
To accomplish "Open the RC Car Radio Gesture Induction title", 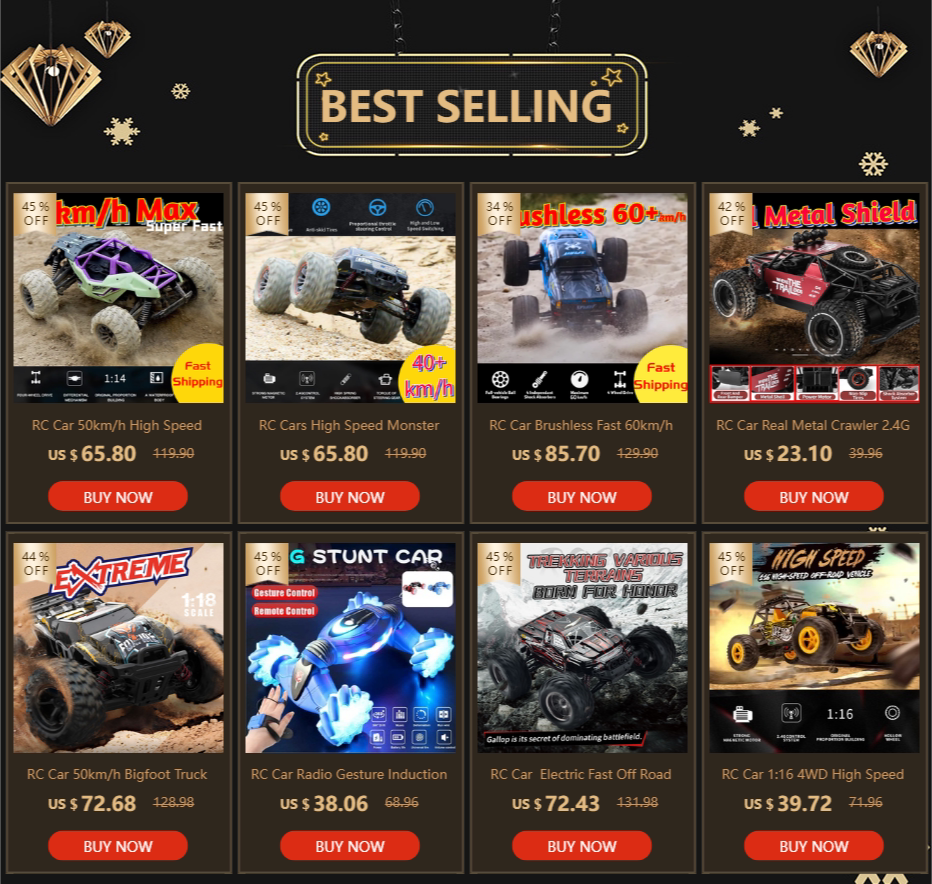I will [x=349, y=774].
